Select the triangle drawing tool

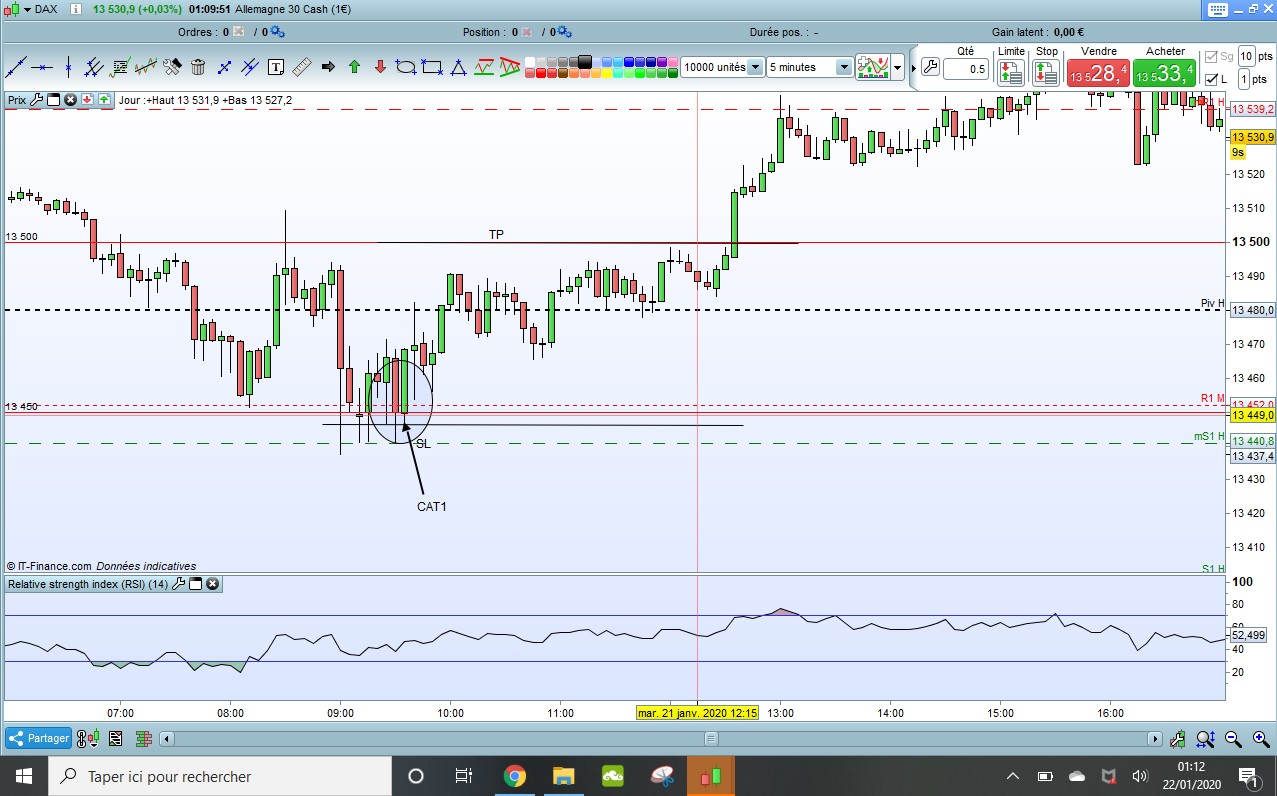[x=458, y=67]
